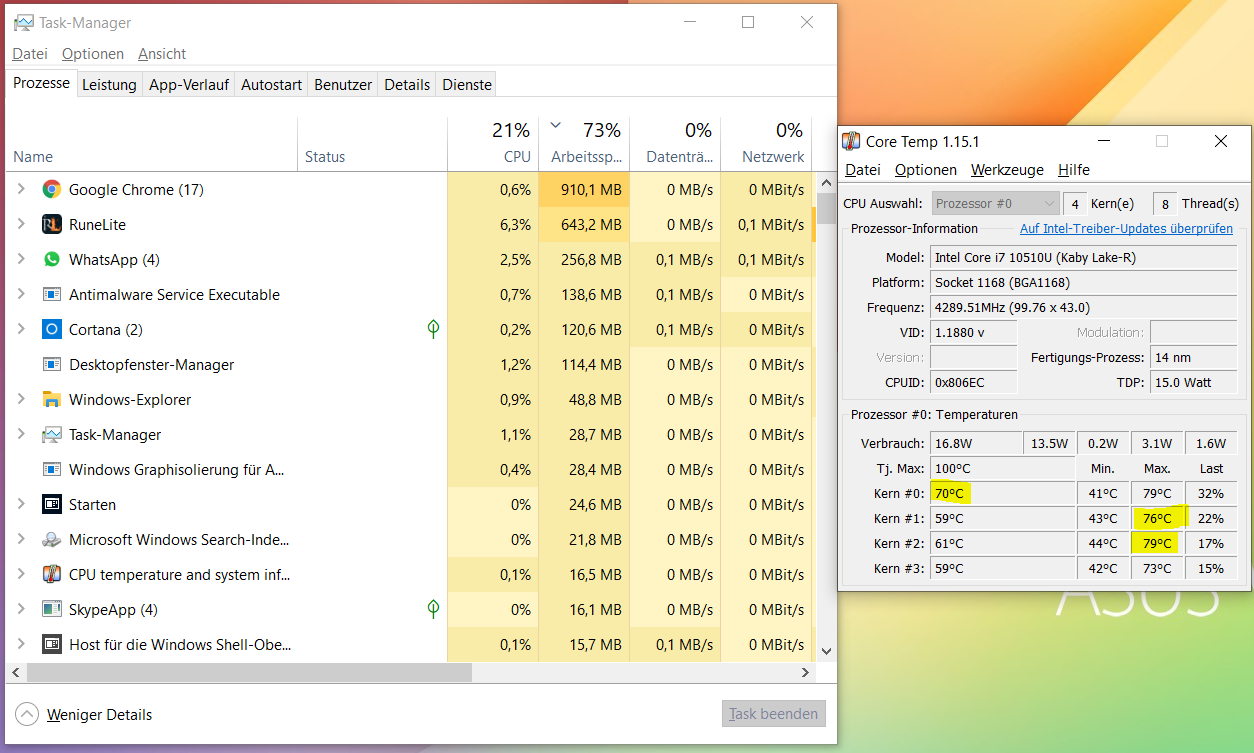Click the Kern #0 temperature 70°C
The width and height of the screenshot is (1254, 753).
click(1003, 493)
